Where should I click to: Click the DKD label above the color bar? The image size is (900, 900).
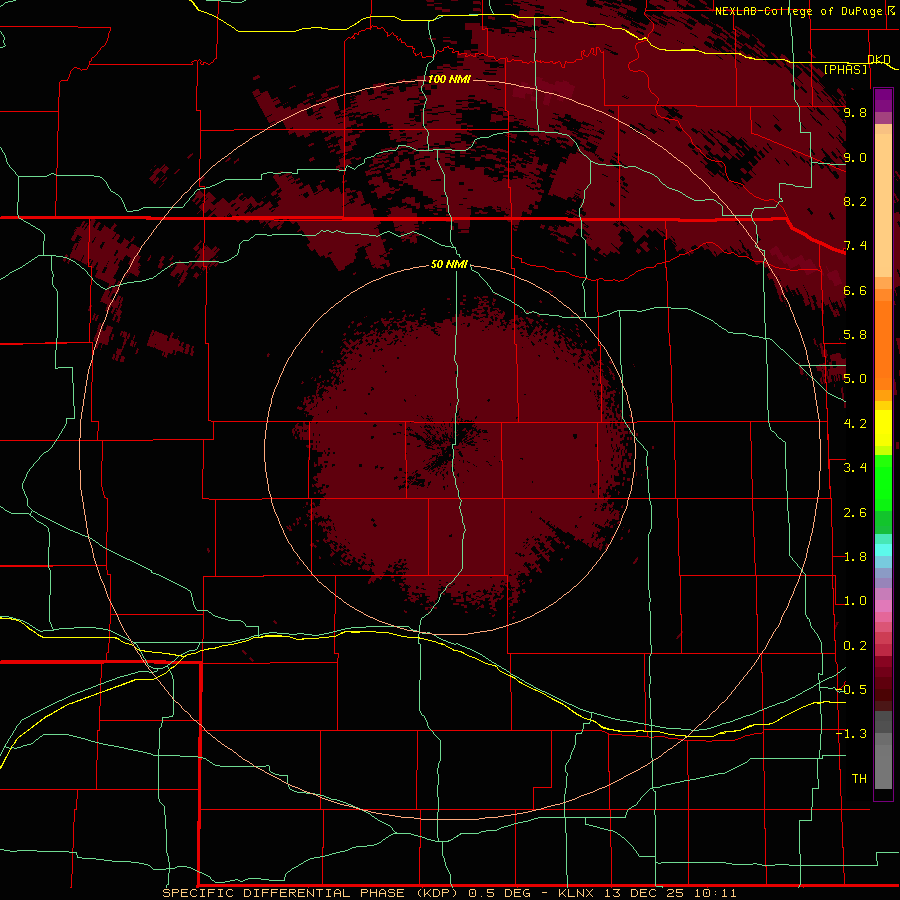879,59
